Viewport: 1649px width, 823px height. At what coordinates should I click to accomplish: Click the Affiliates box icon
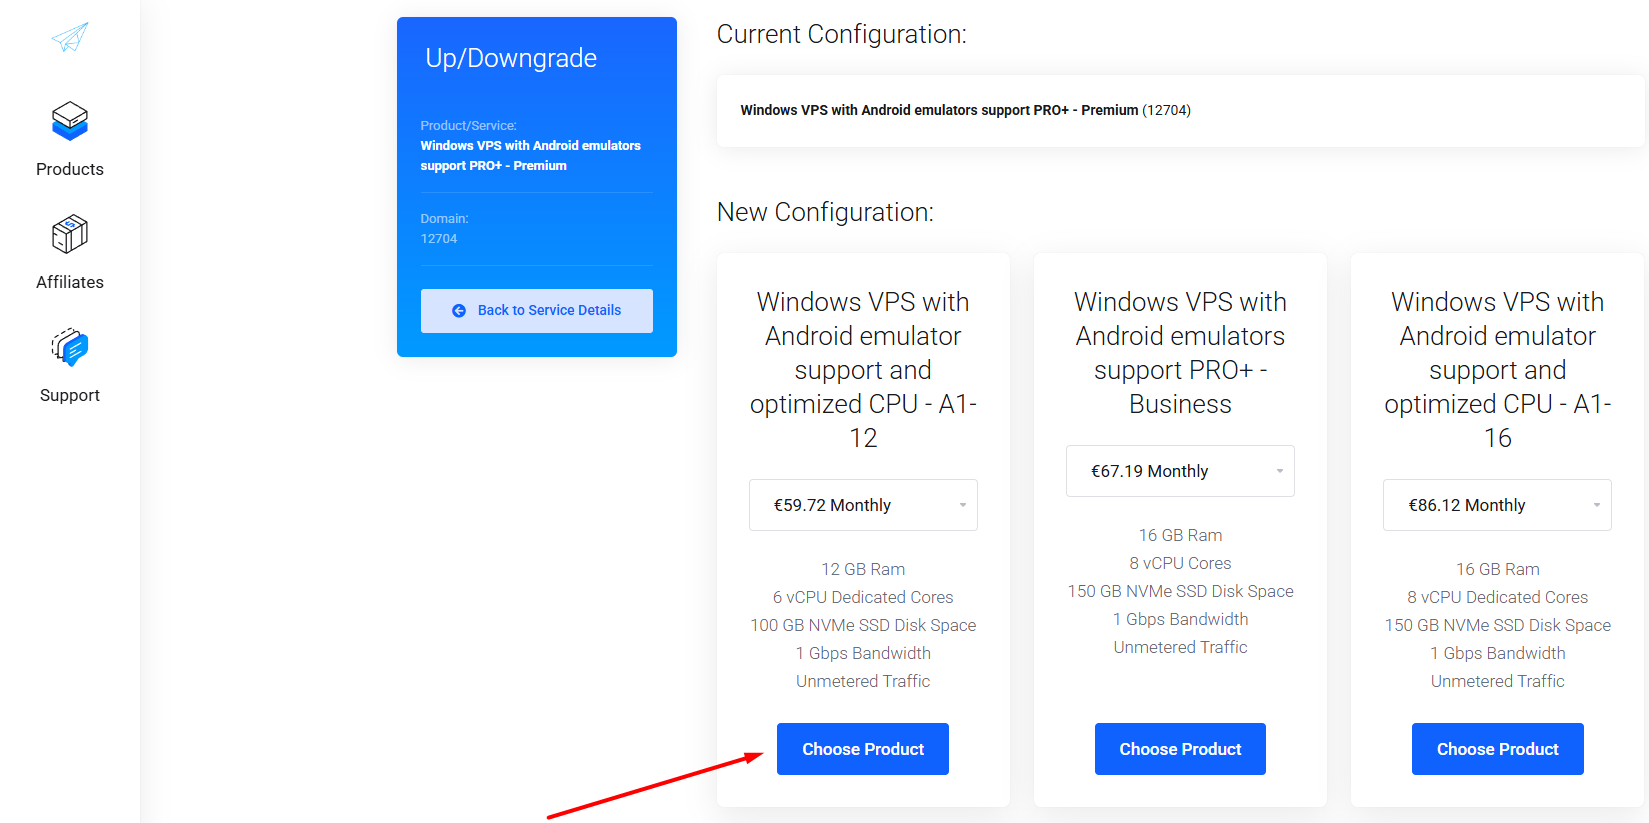pyautogui.click(x=70, y=234)
